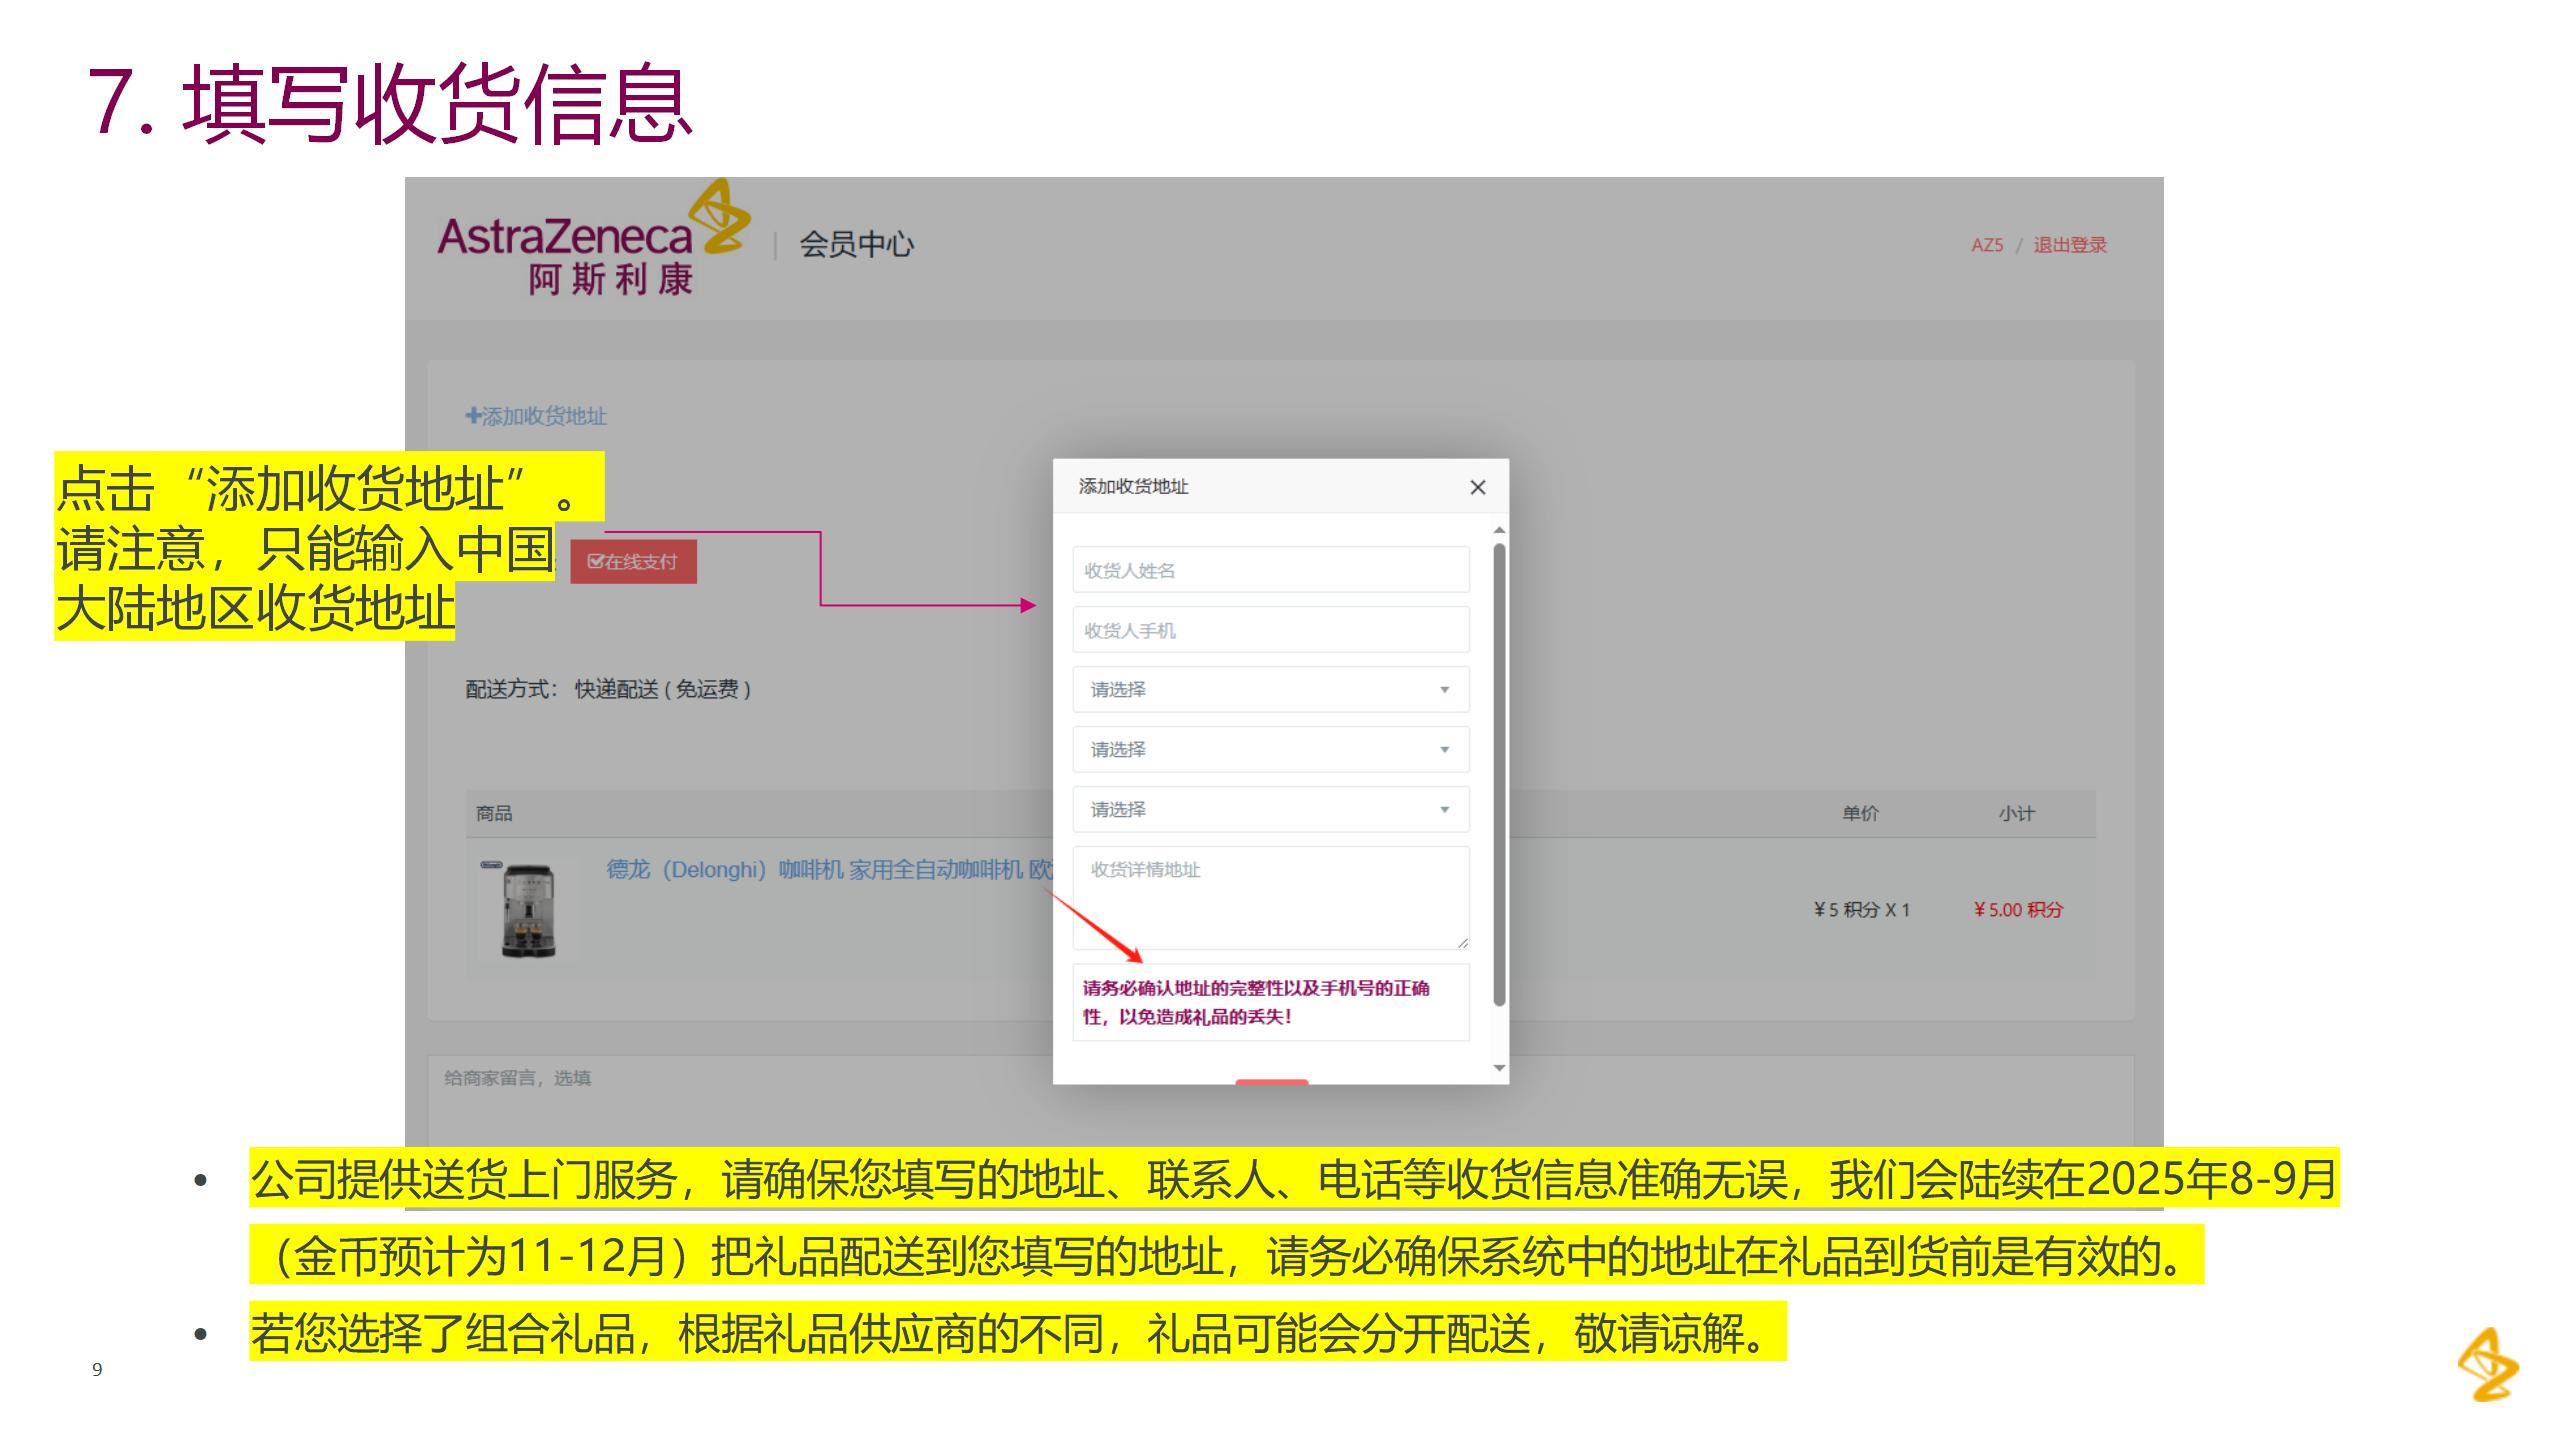Expand the third 请选择 dropdown

(1270, 810)
